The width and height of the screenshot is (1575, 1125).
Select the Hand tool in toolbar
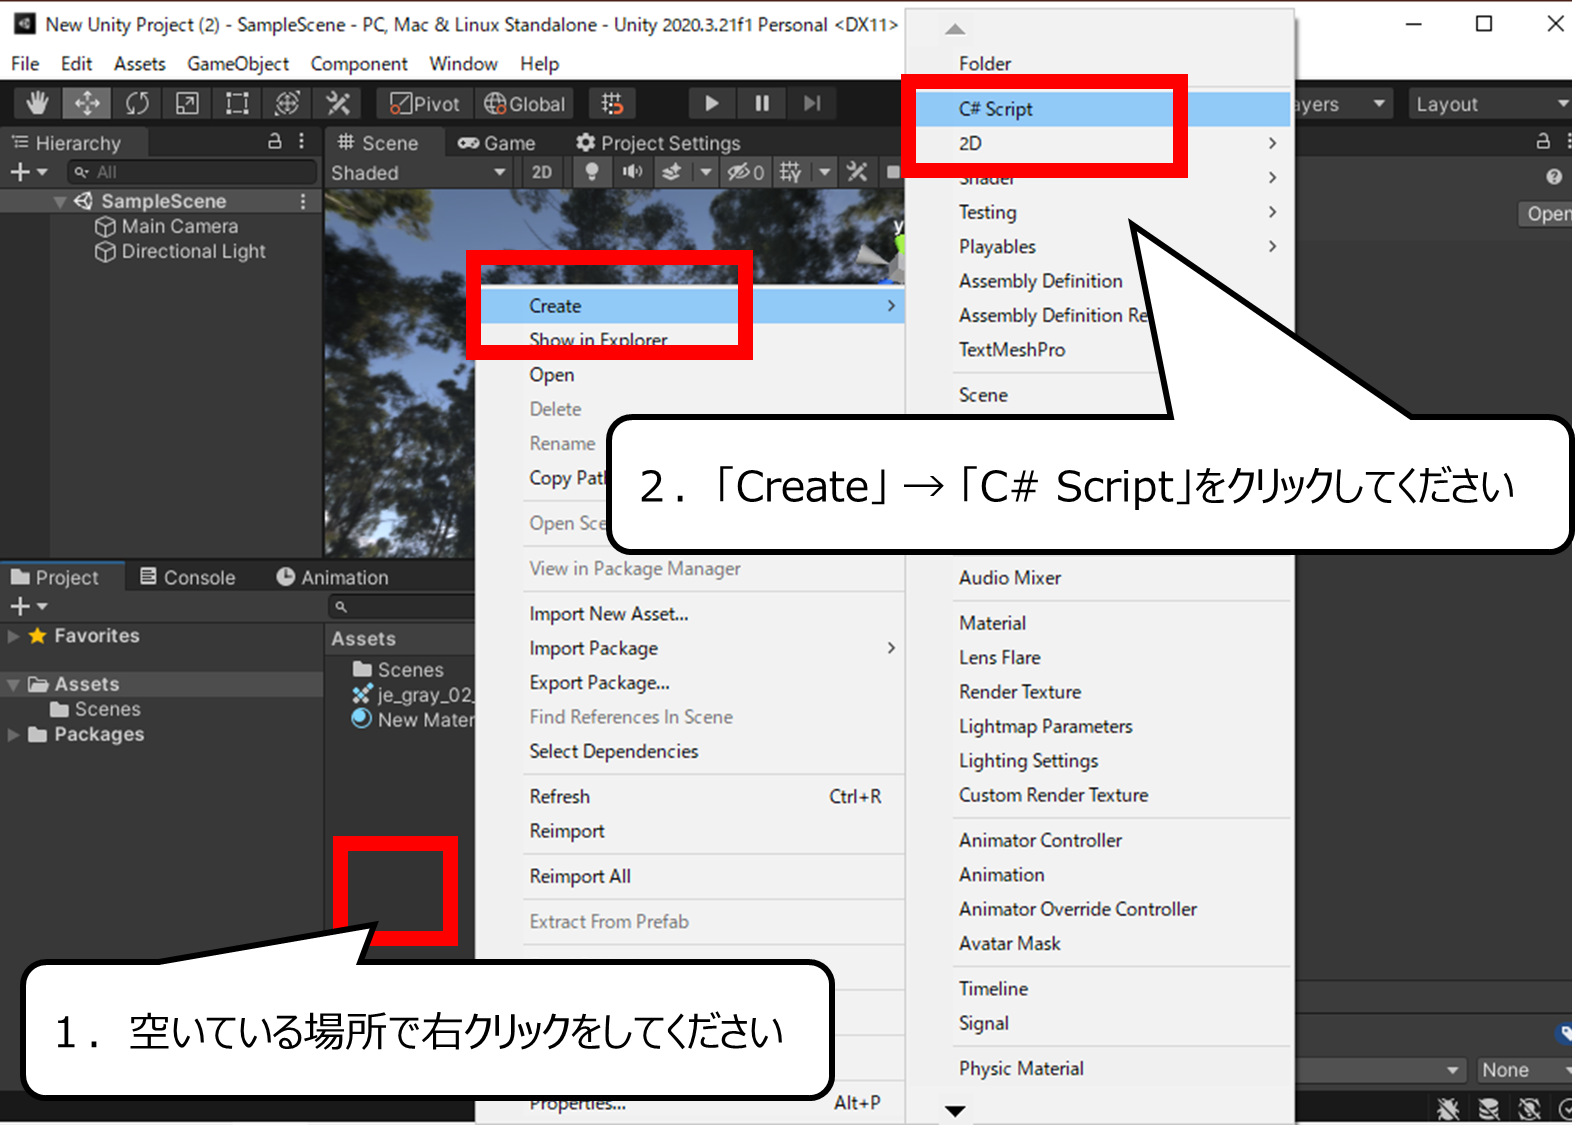(x=37, y=104)
